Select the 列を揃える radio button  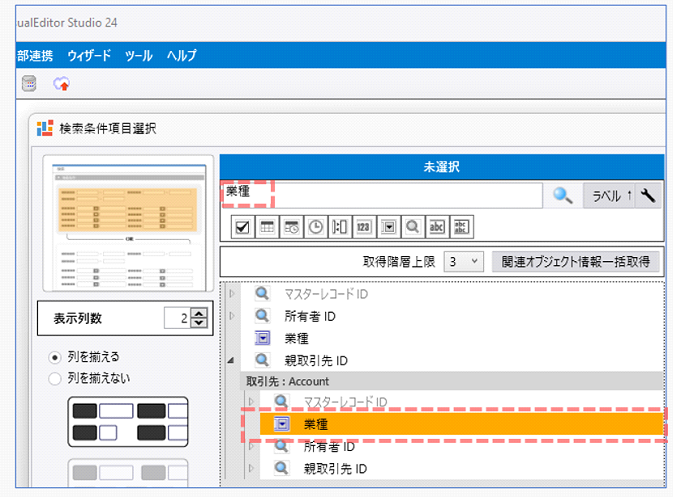[x=55, y=357]
